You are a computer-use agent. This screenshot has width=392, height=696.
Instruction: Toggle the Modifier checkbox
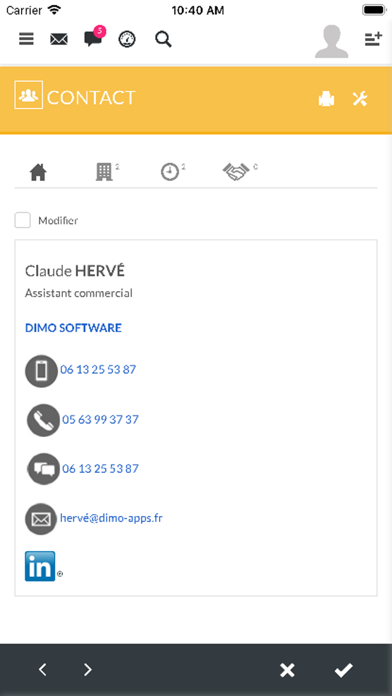pyautogui.click(x=23, y=220)
